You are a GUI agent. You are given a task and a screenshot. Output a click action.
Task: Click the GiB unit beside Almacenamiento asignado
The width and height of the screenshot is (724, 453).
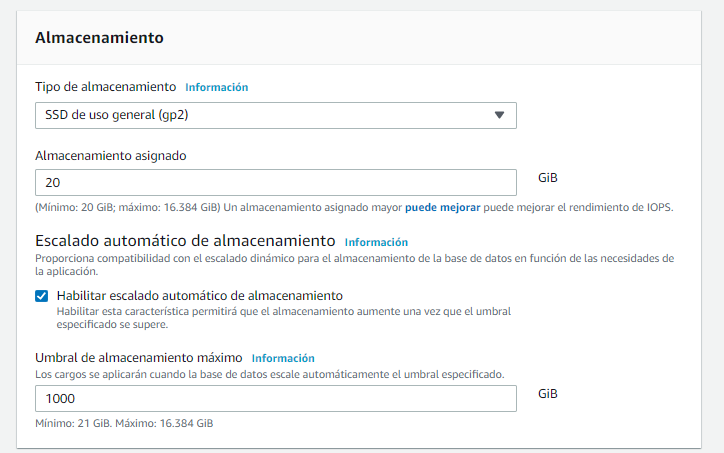click(548, 178)
